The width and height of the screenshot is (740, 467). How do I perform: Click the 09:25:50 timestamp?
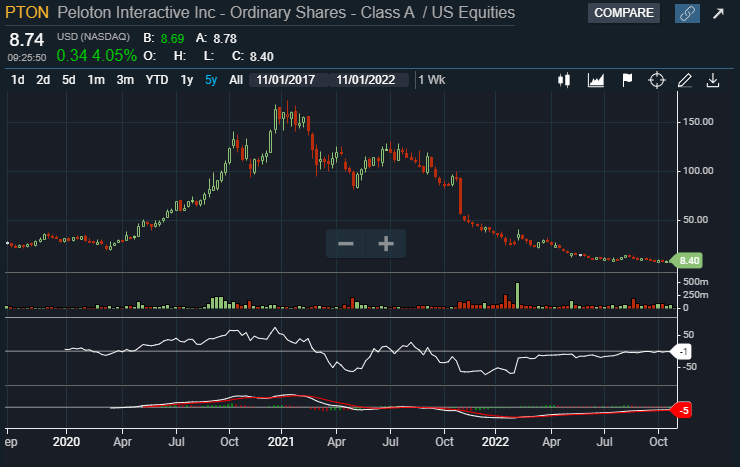(27, 58)
